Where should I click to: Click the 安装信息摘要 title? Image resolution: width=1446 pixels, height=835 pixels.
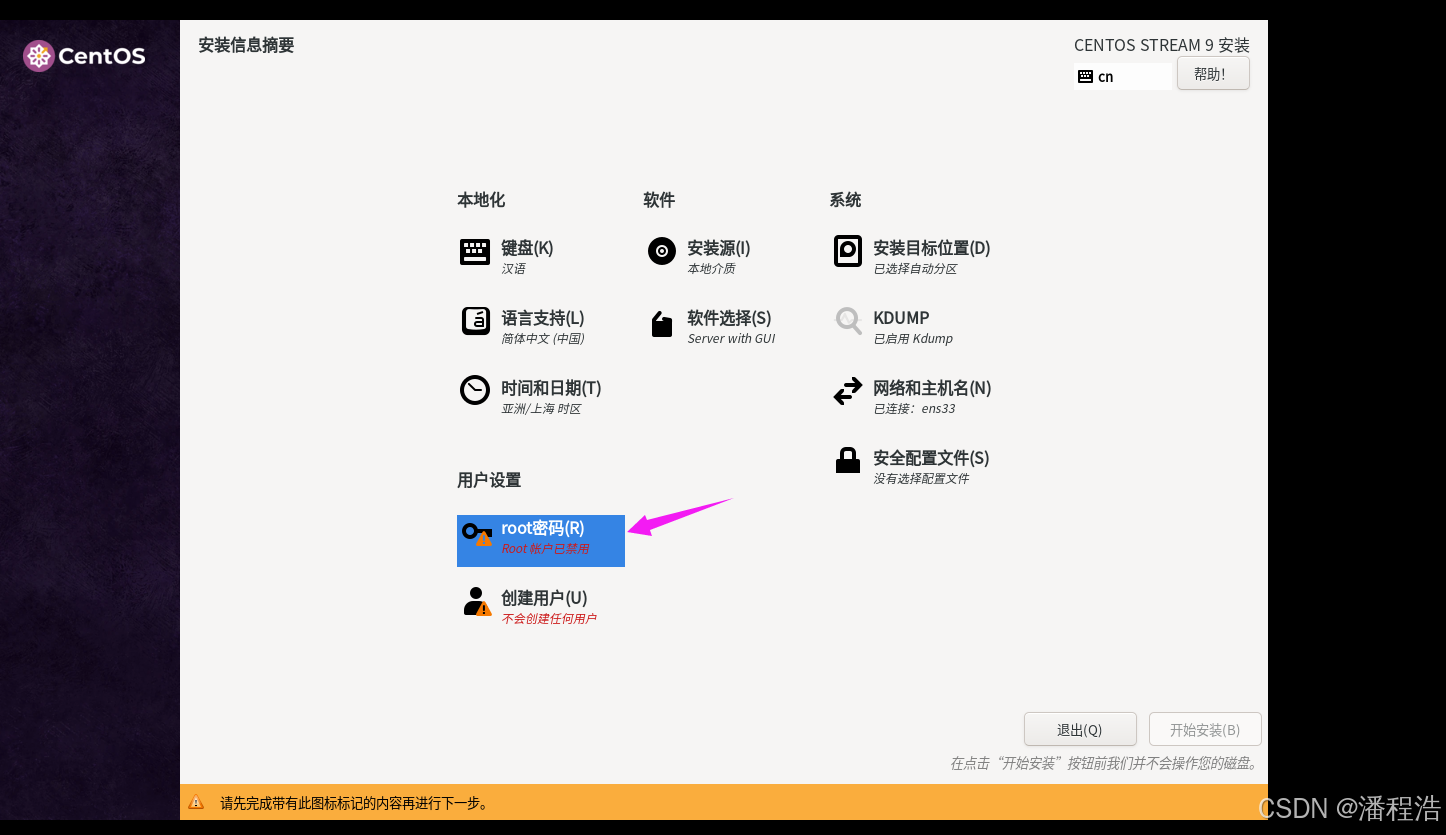pos(246,45)
